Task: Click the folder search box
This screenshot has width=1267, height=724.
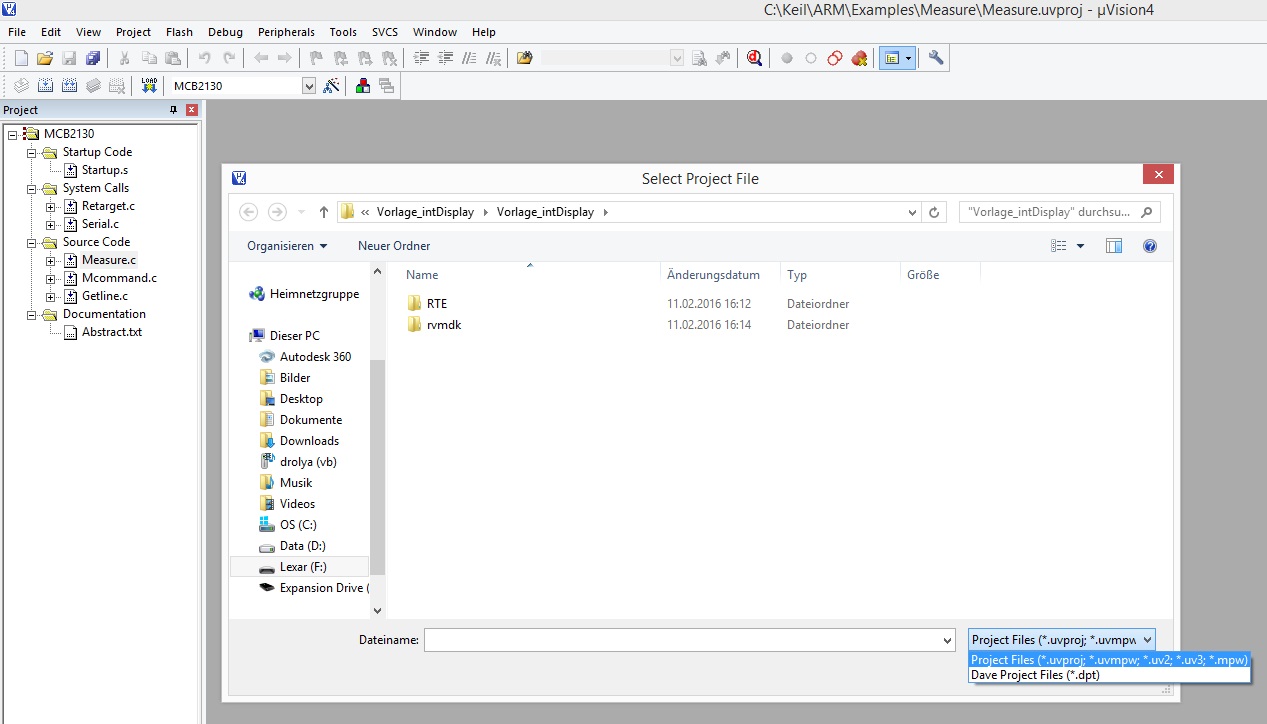Action: (1059, 212)
